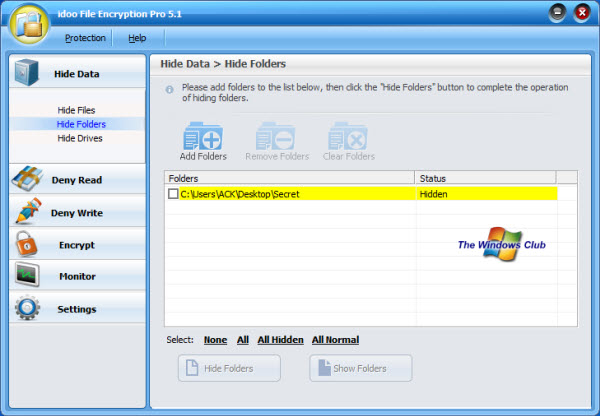Collapse the Hide Data section header
The width and height of the screenshot is (600, 416).
click(x=77, y=72)
